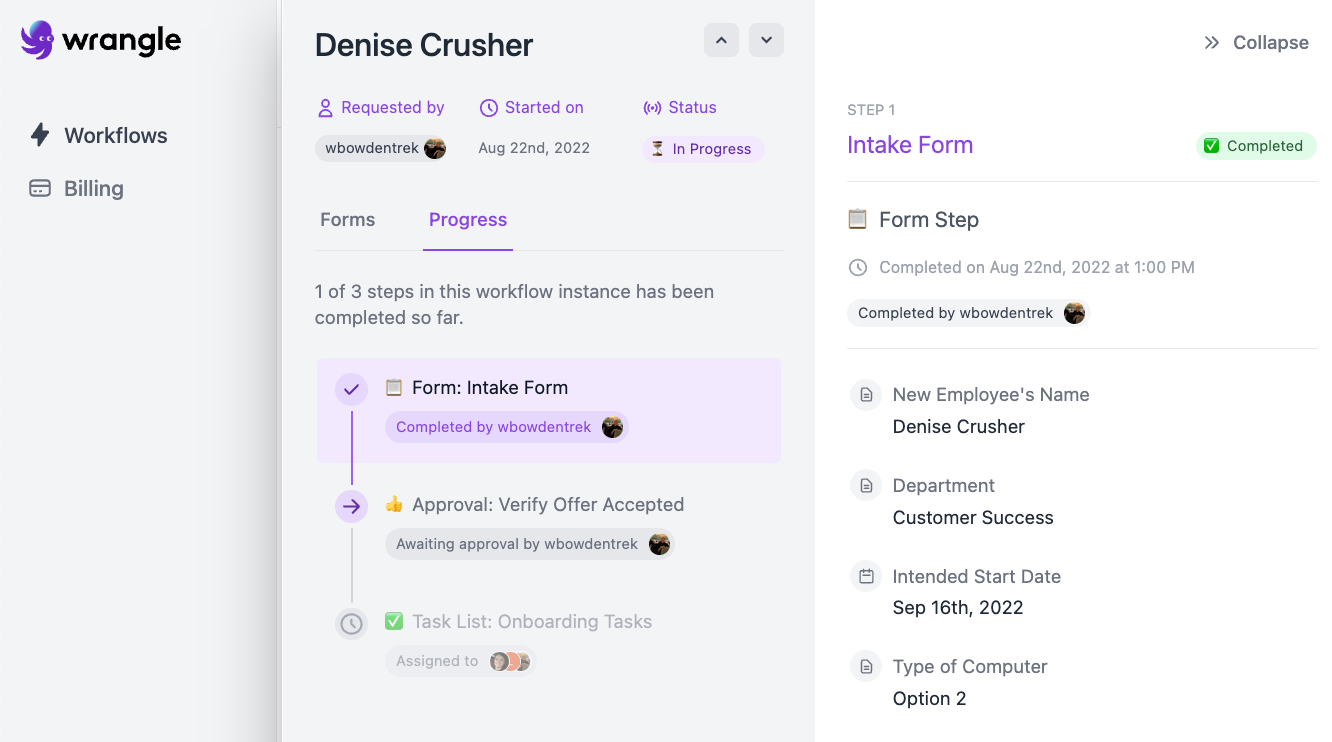Click the Wrangle octopus logo

pyautogui.click(x=37, y=40)
